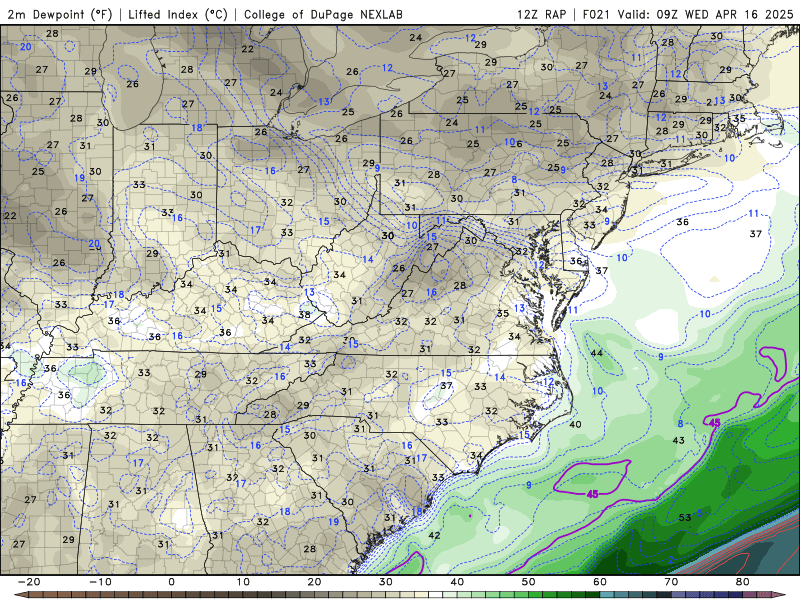Click the "50" label on the color scale
The width and height of the screenshot is (800, 600).
click(529, 582)
